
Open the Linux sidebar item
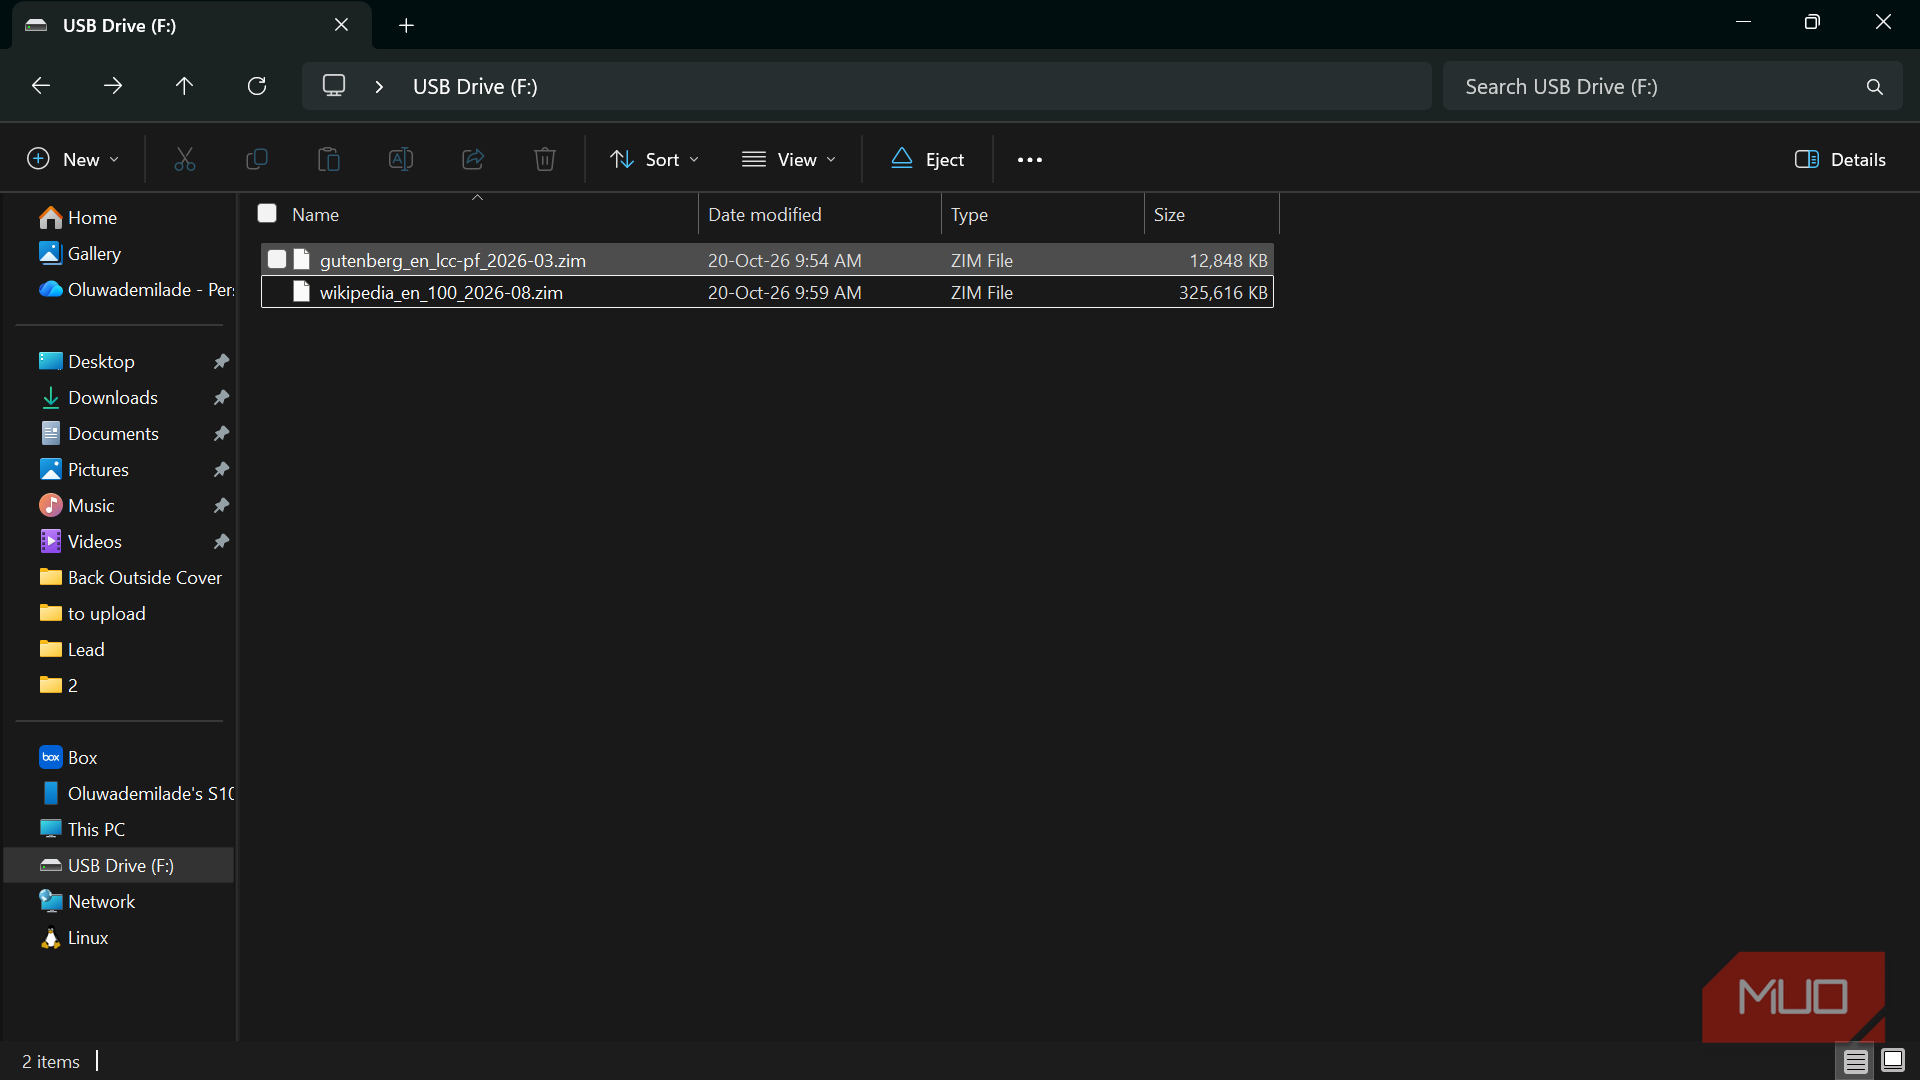[x=88, y=937]
